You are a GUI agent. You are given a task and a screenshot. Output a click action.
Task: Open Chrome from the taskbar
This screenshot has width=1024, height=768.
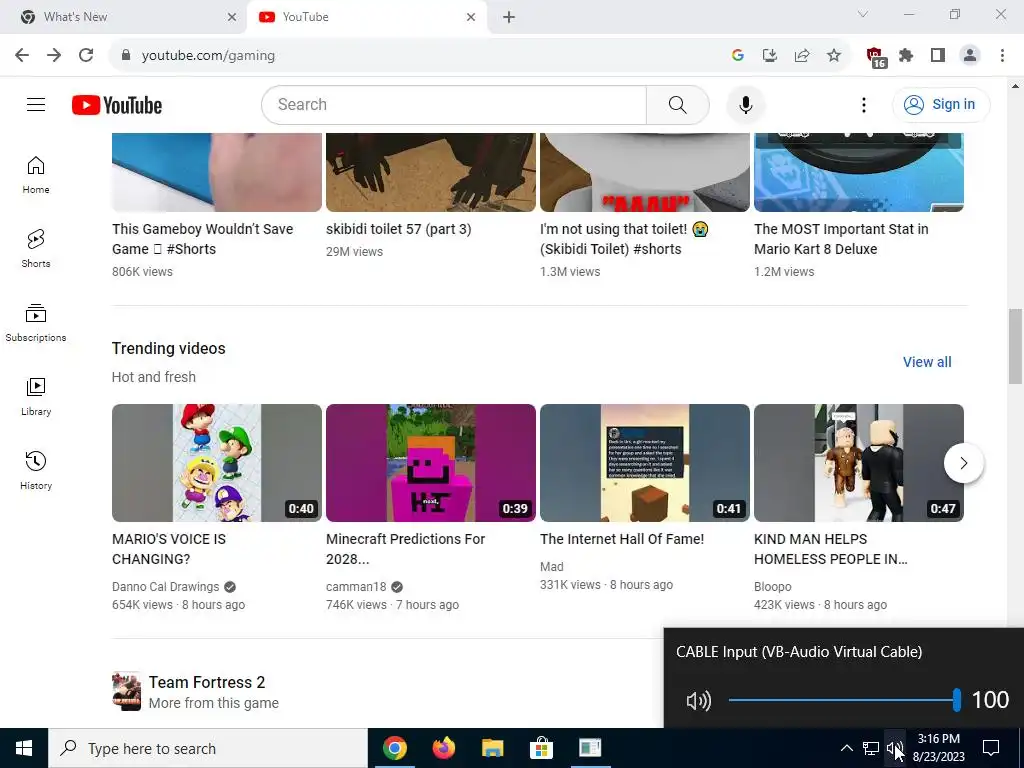point(394,748)
